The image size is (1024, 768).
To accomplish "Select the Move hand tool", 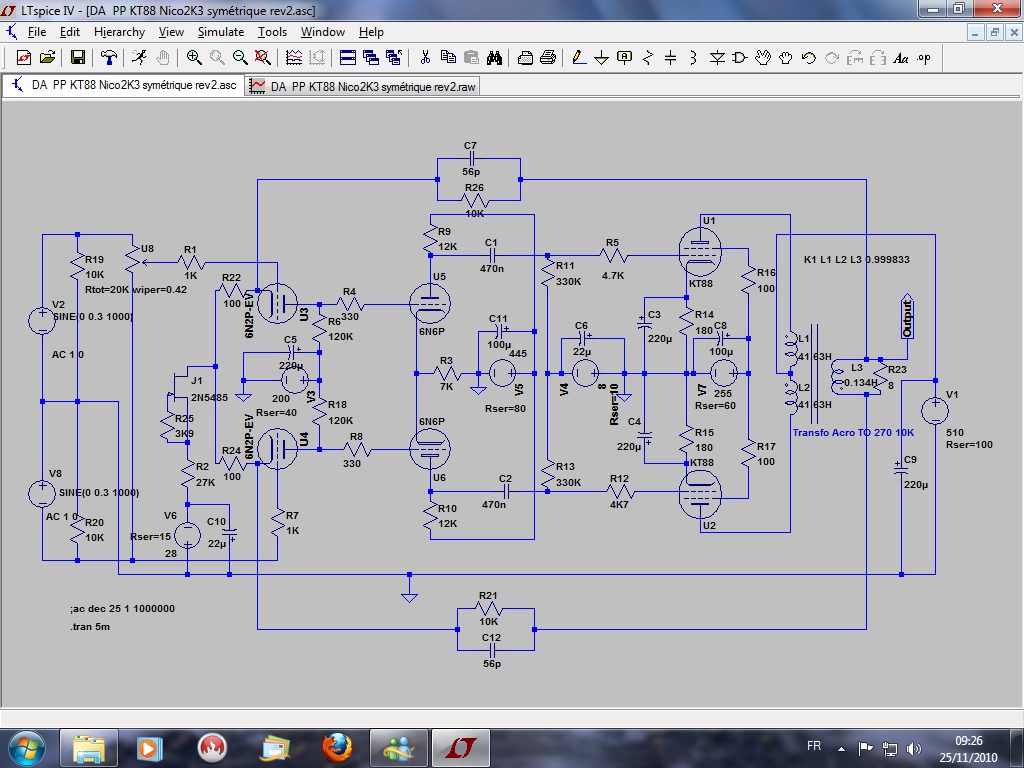I will point(763,58).
